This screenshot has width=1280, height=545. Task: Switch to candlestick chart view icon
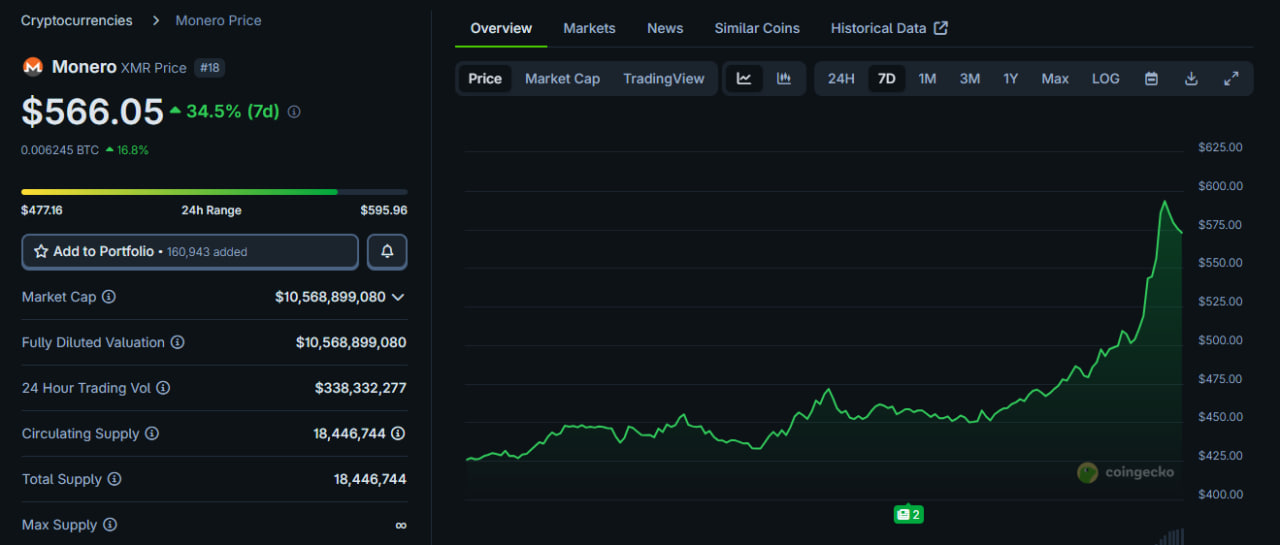(x=784, y=79)
